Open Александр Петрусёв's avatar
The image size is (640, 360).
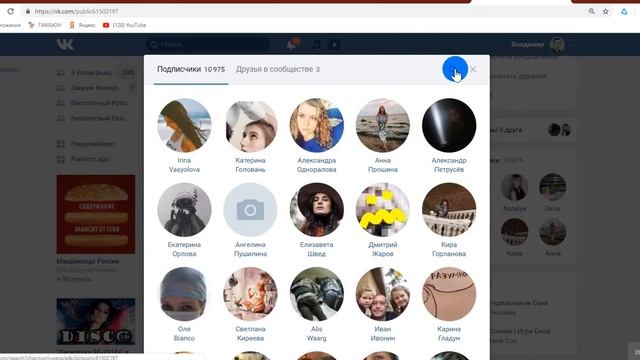pos(449,125)
